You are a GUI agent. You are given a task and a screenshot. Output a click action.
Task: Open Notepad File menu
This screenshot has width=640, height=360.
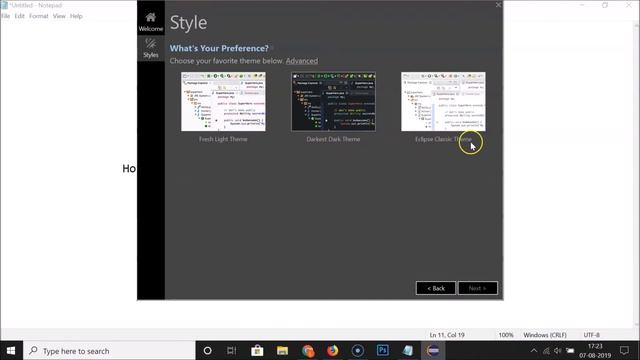pos(6,16)
